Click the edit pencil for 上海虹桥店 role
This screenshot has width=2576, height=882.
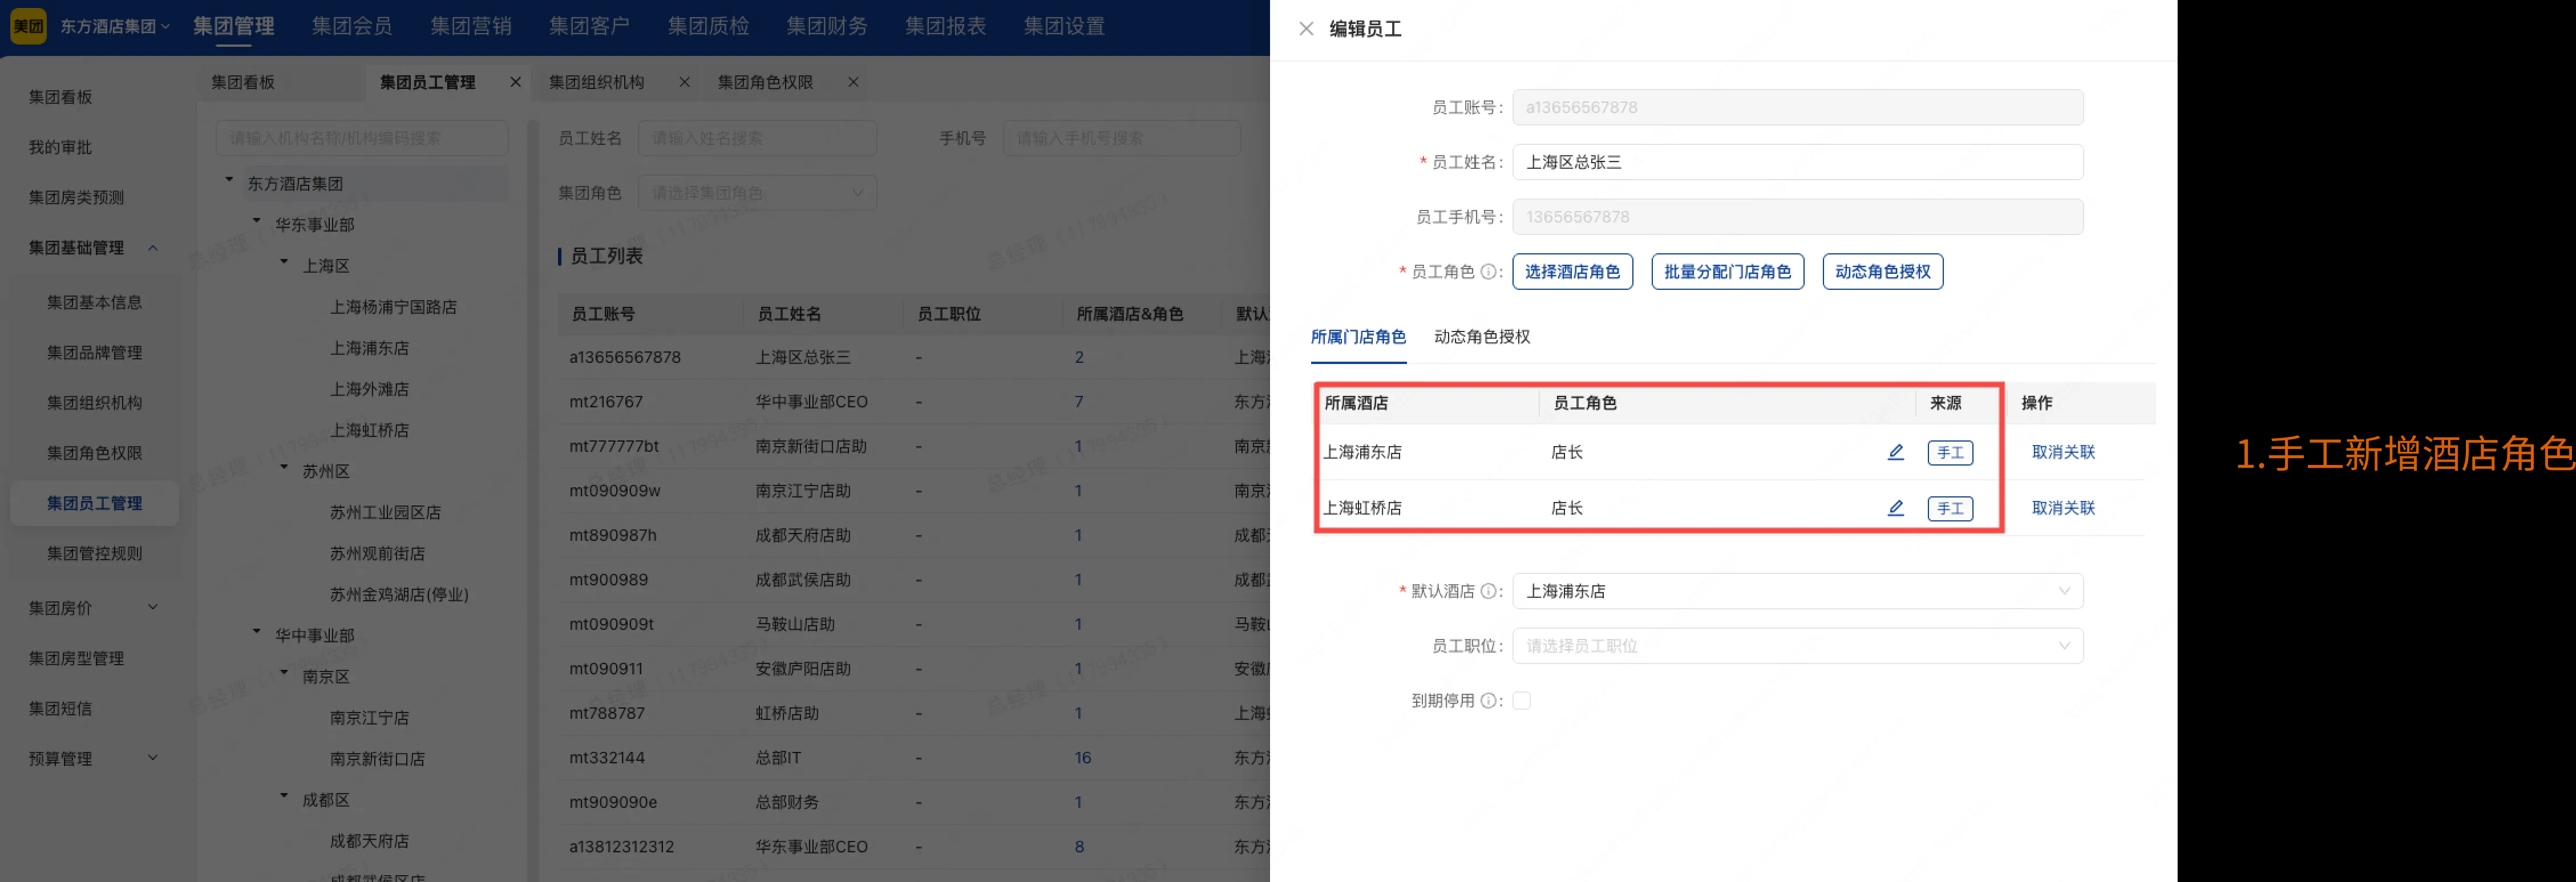coord(1896,508)
